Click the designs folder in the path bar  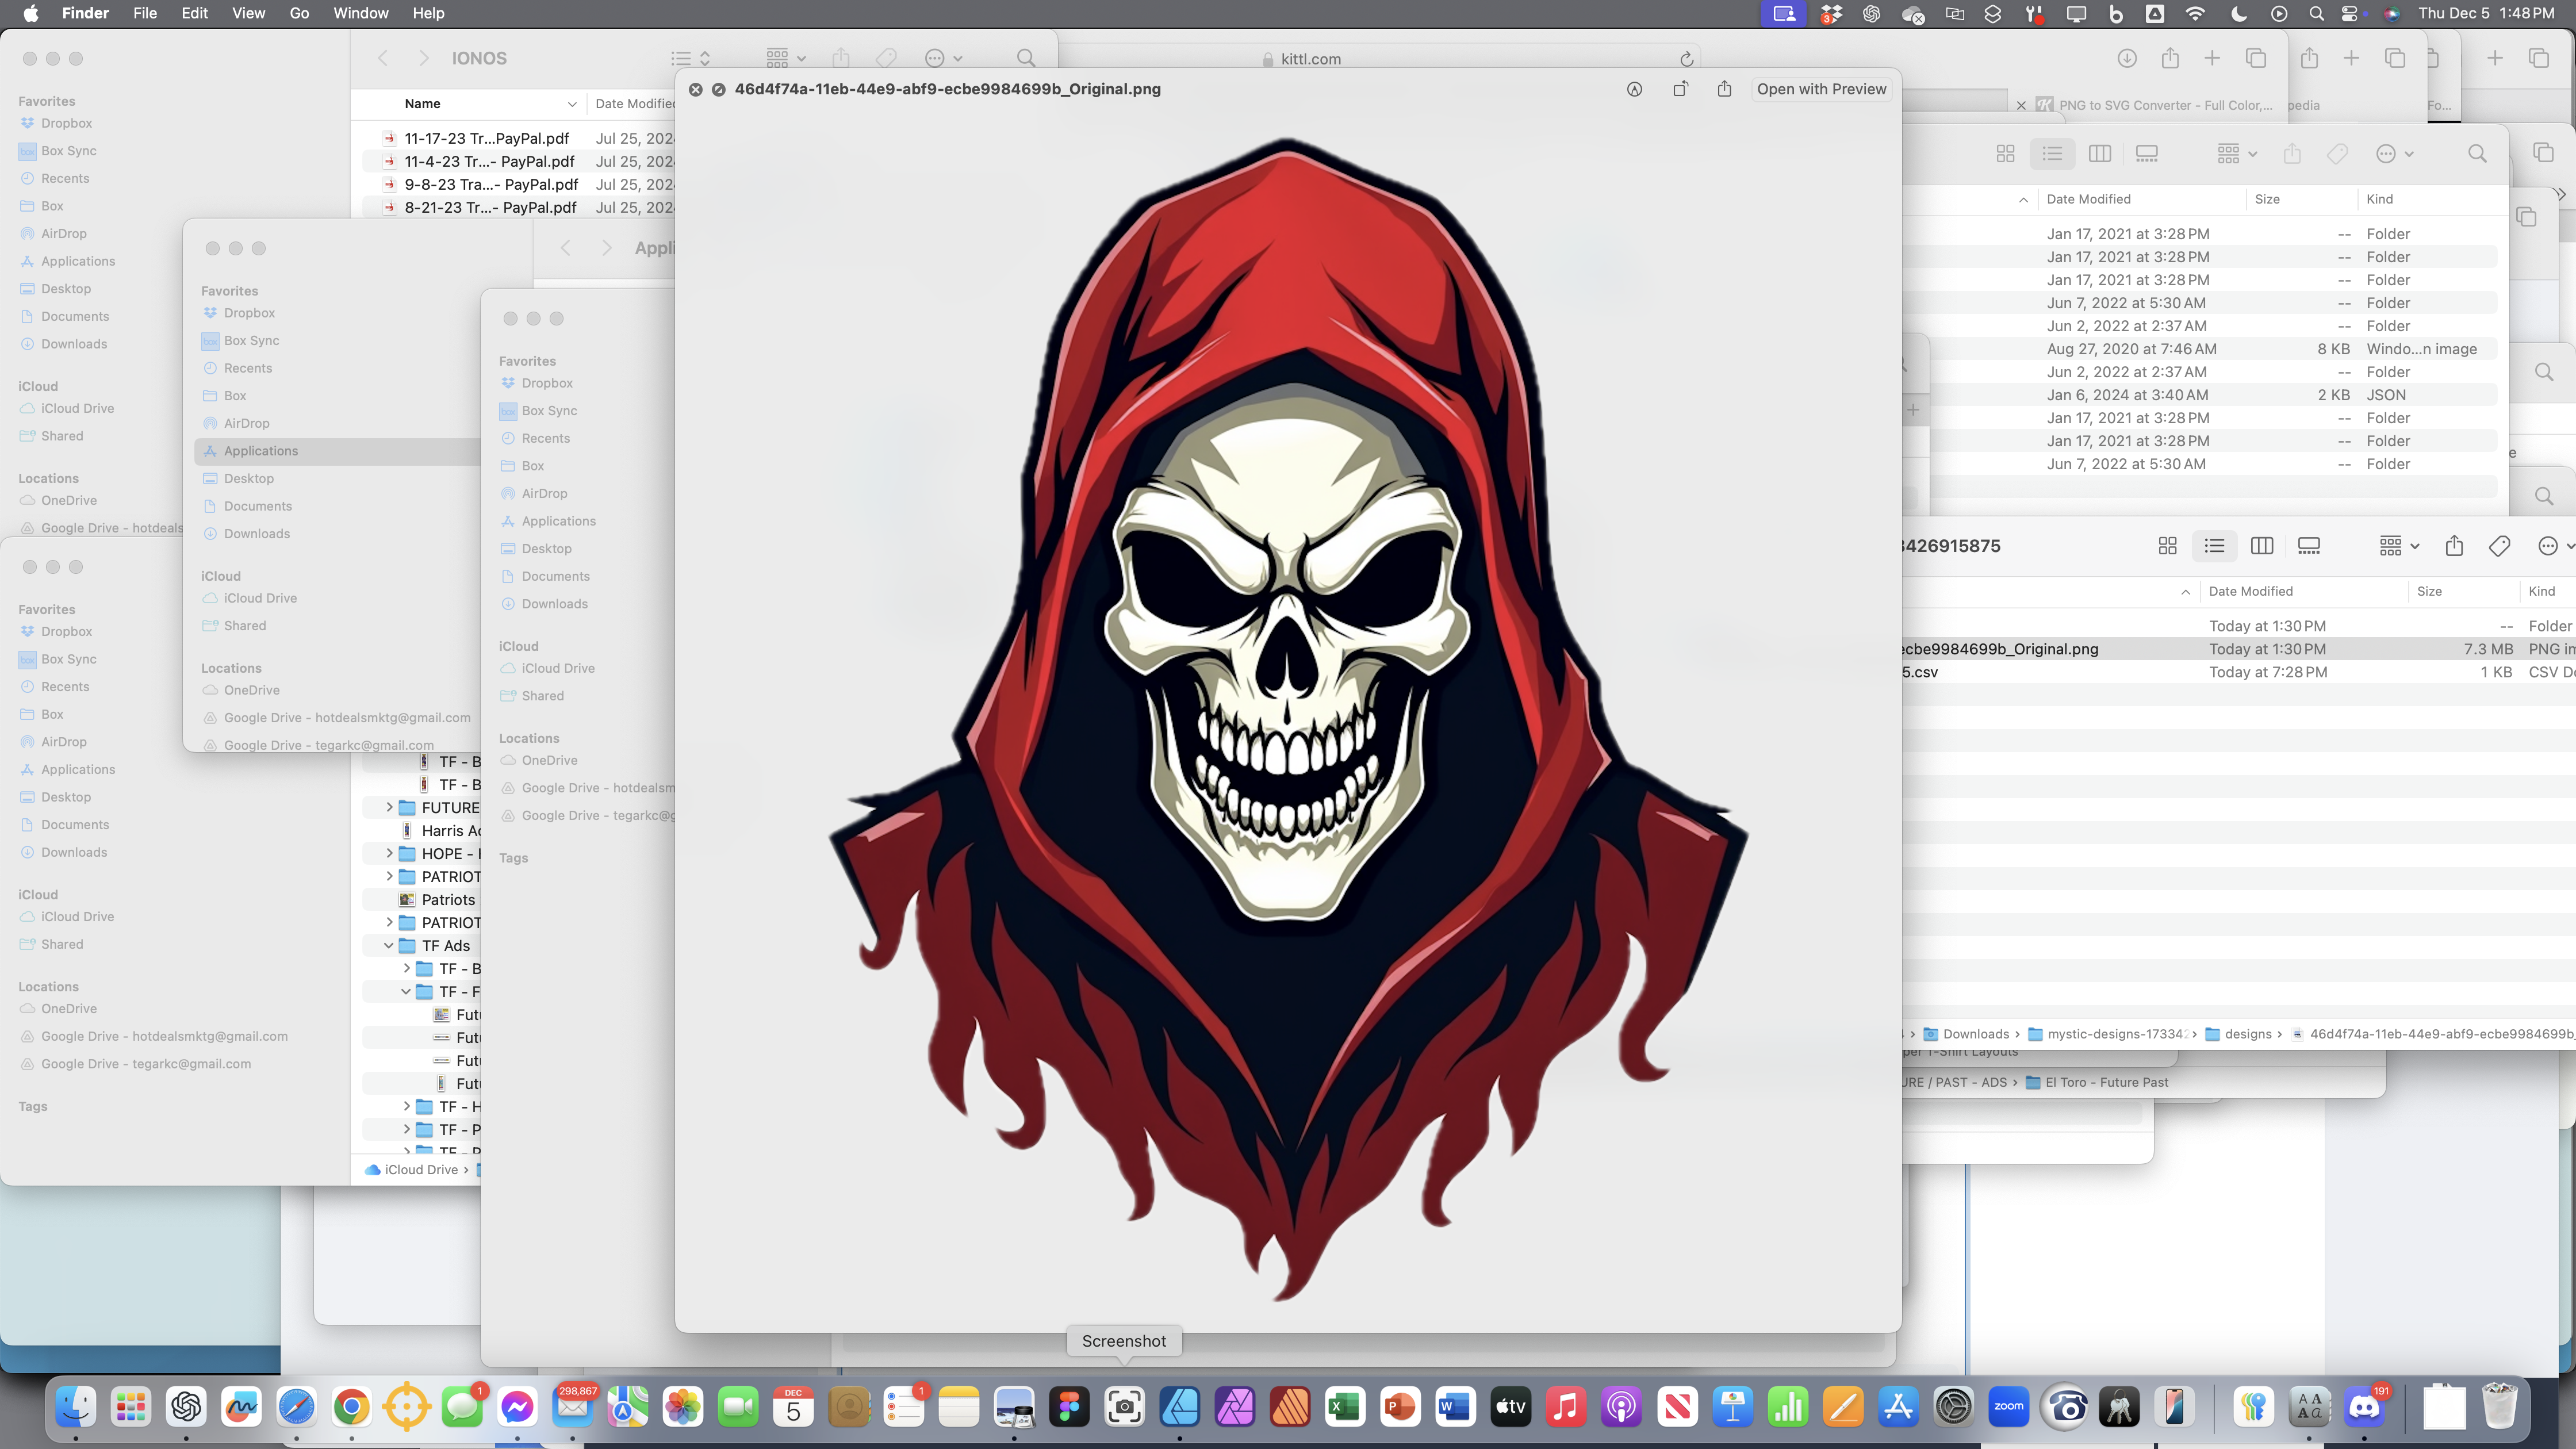(x=2238, y=1034)
